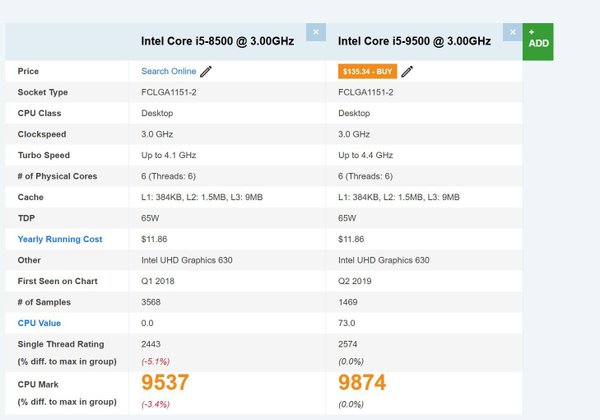Remove the Intel Core i5-8500 column

click(316, 32)
